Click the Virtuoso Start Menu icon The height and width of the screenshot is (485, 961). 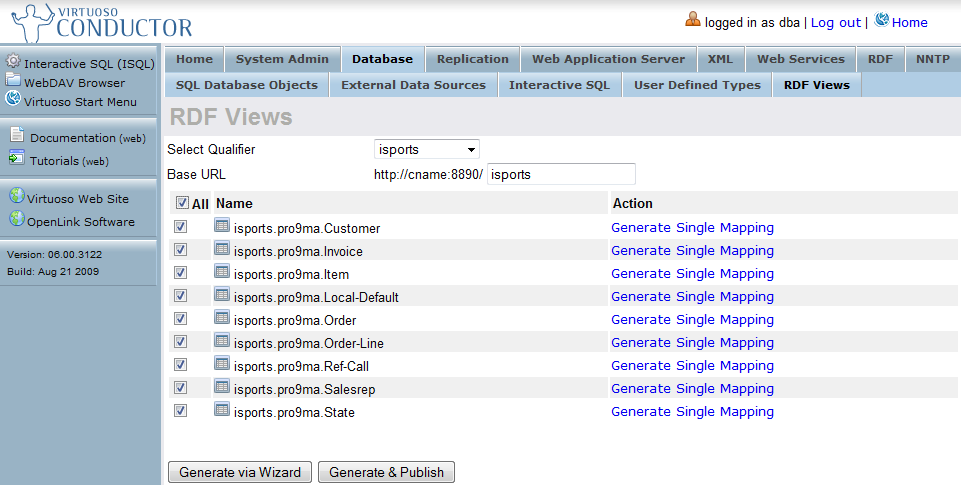(x=13, y=99)
